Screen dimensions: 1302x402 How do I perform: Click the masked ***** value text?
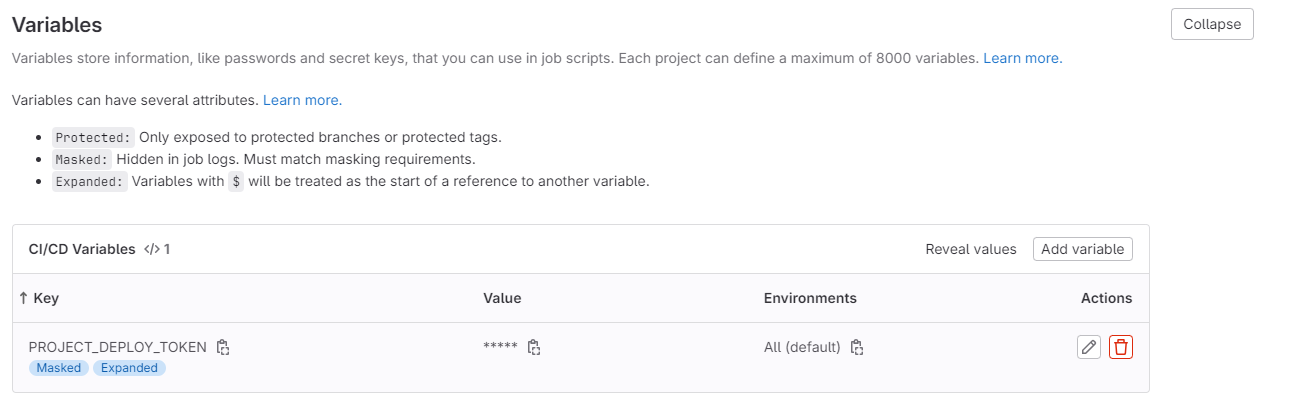click(x=500, y=348)
